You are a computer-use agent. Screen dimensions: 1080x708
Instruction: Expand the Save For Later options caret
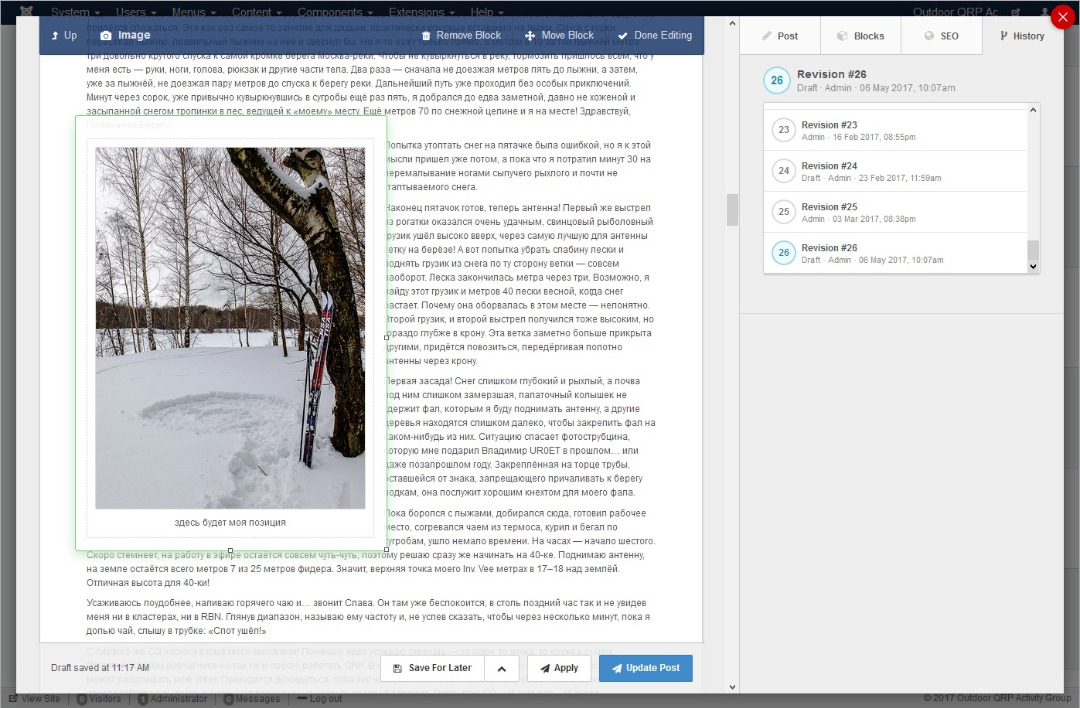pos(501,668)
